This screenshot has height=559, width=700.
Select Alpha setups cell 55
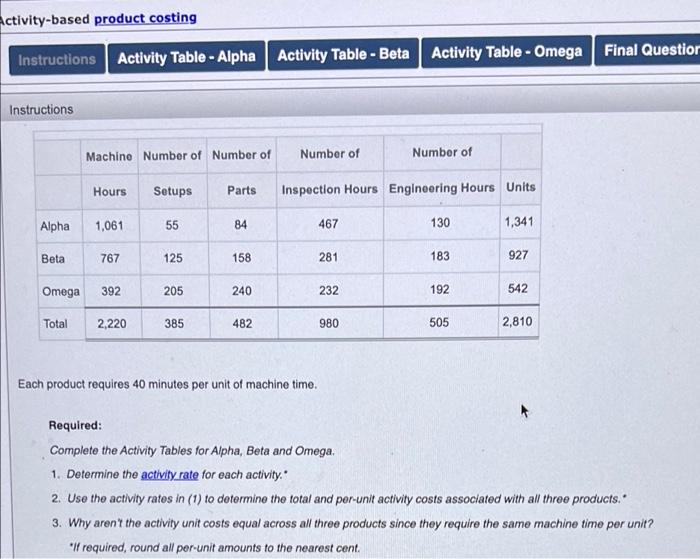172,225
